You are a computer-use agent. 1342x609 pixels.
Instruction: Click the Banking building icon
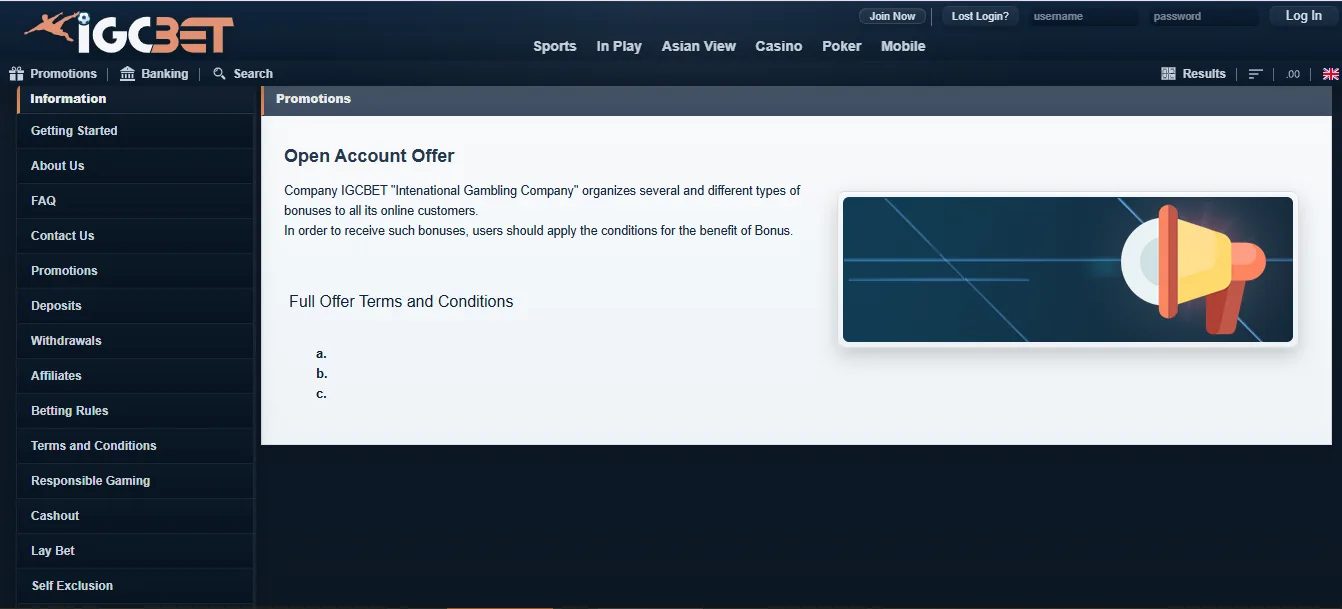pos(127,74)
